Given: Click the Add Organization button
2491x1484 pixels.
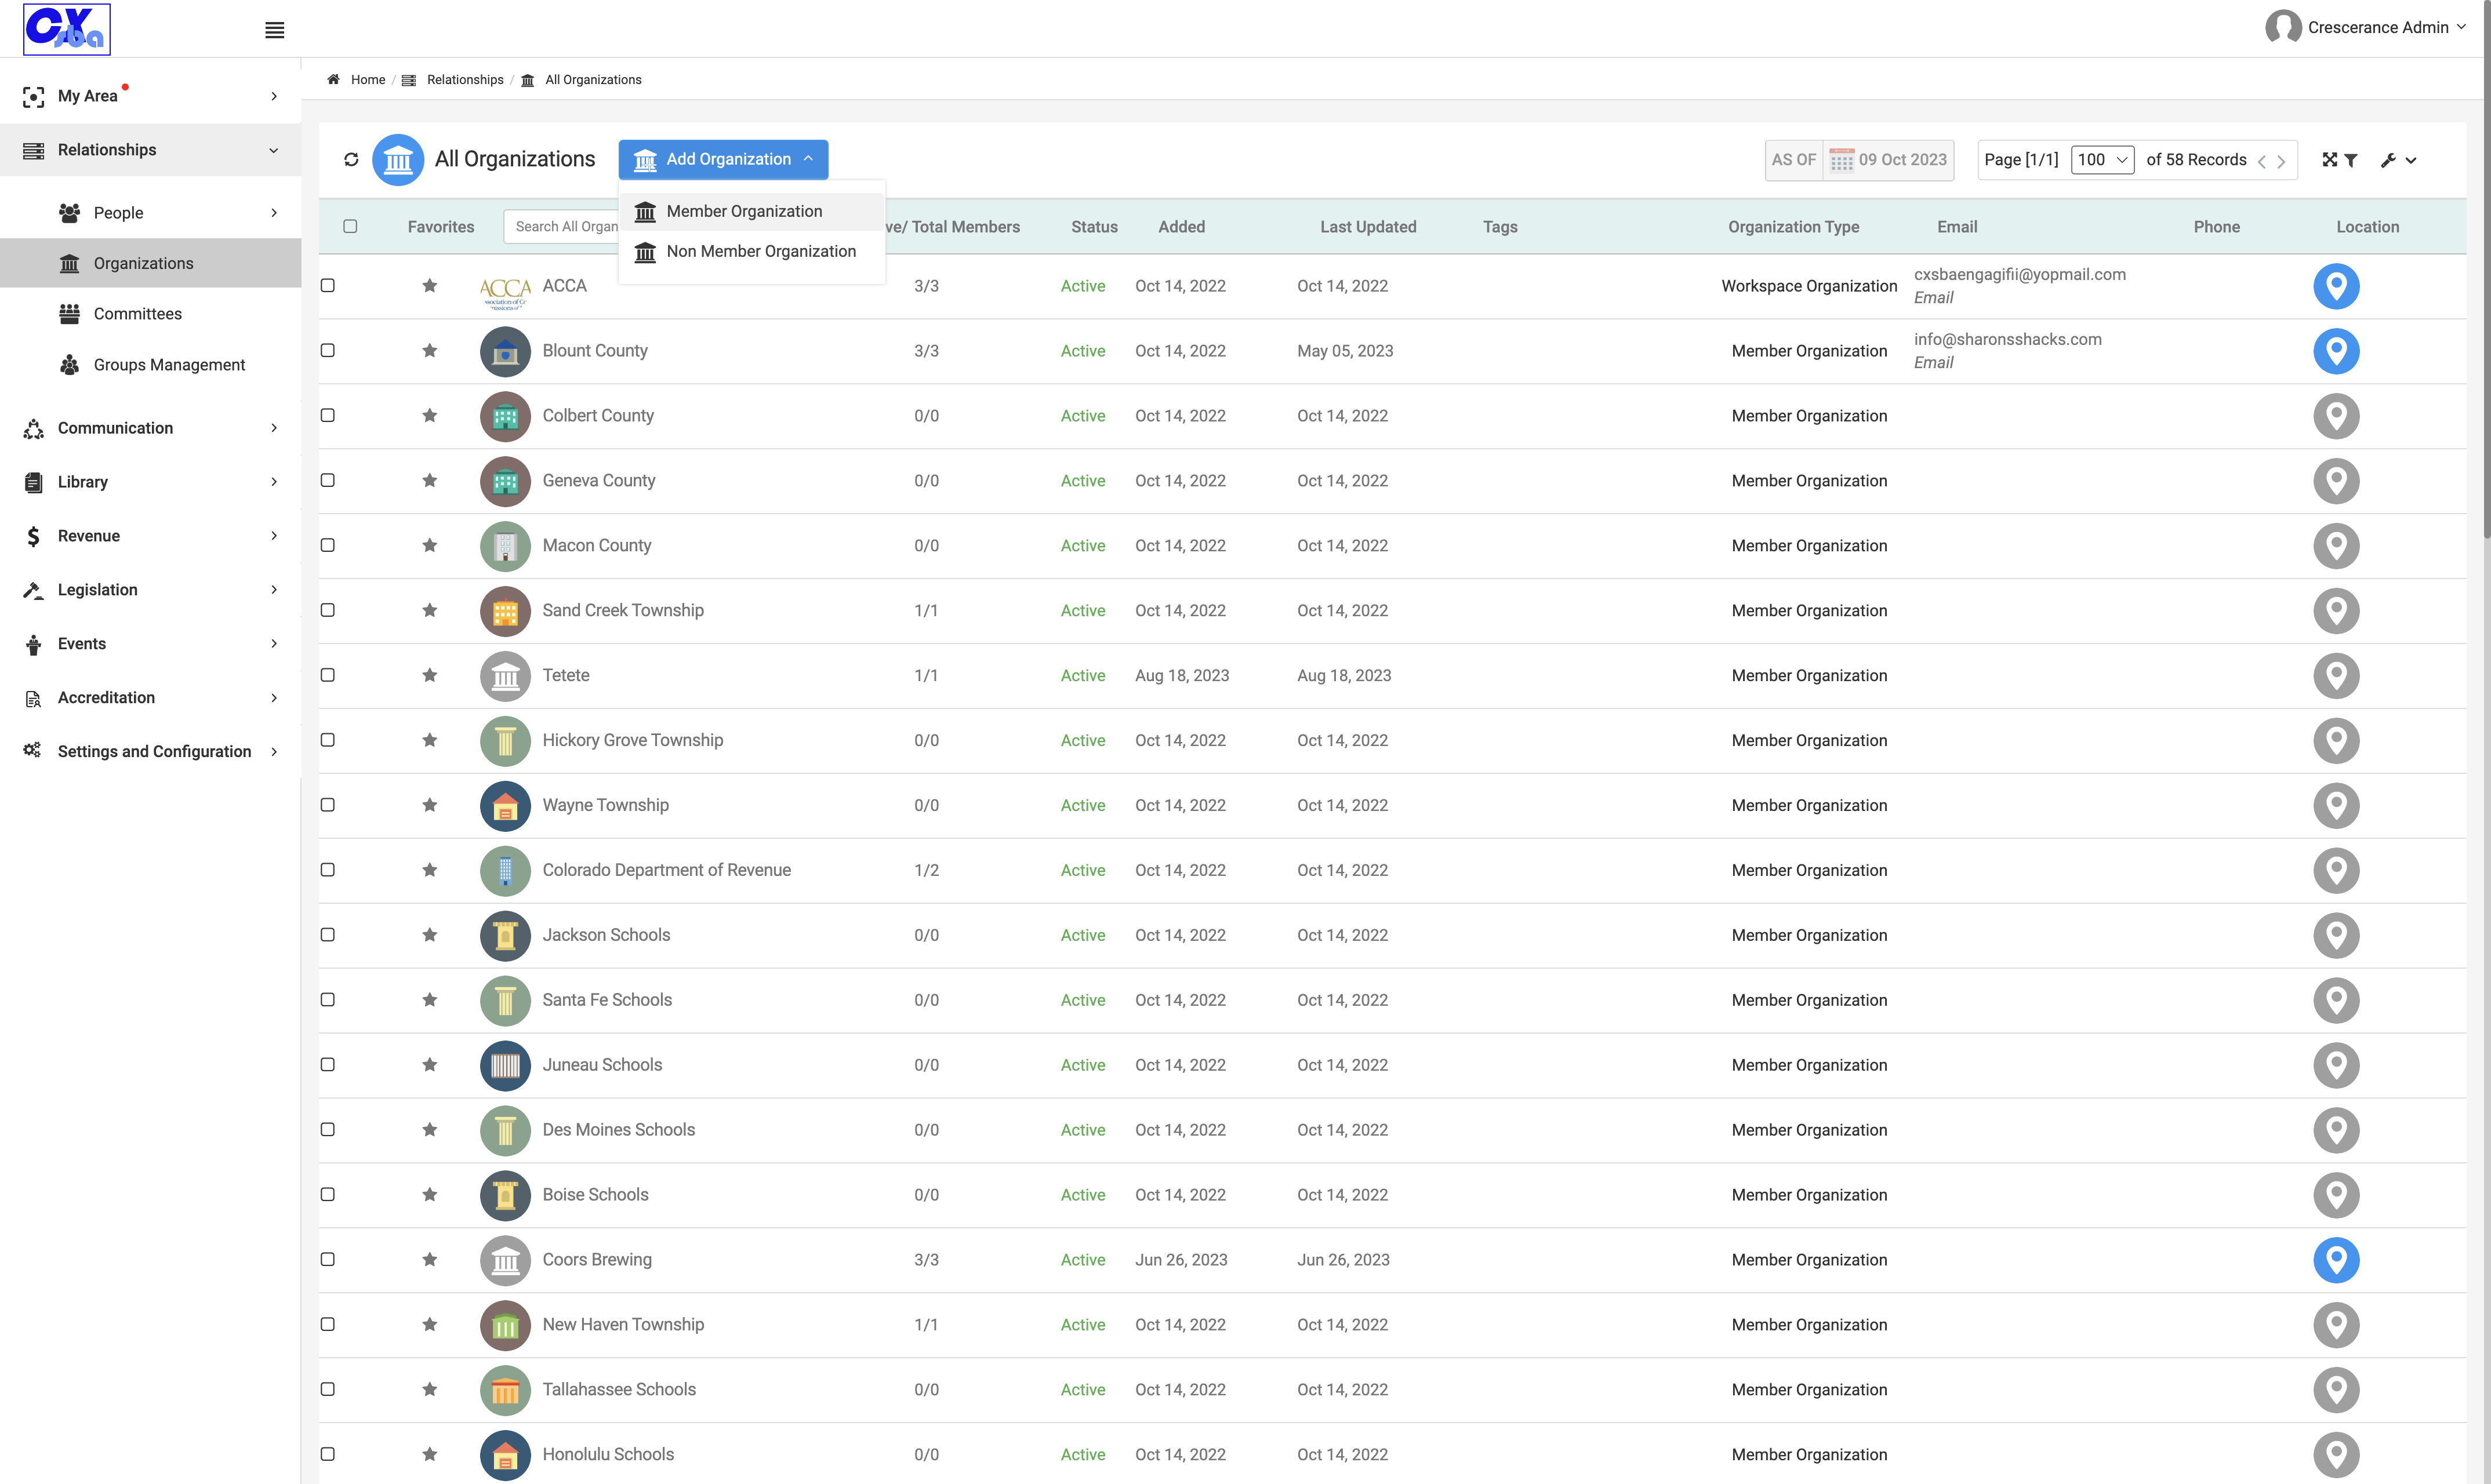Looking at the screenshot, I should 723,160.
